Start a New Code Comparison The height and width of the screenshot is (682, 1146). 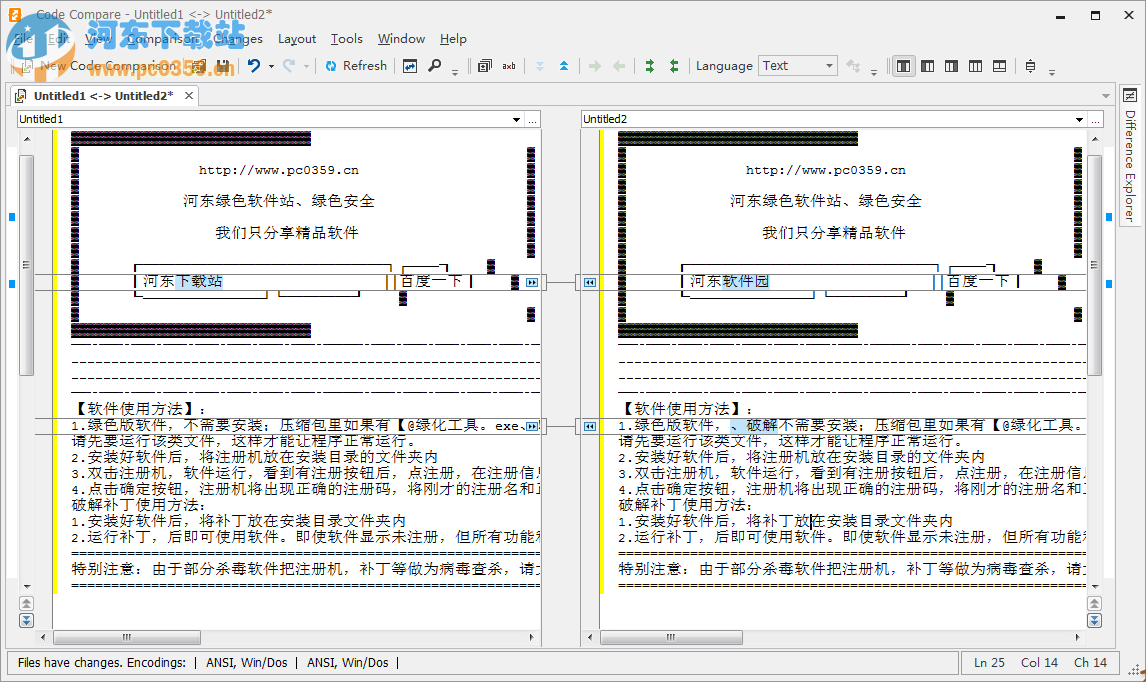(100, 65)
